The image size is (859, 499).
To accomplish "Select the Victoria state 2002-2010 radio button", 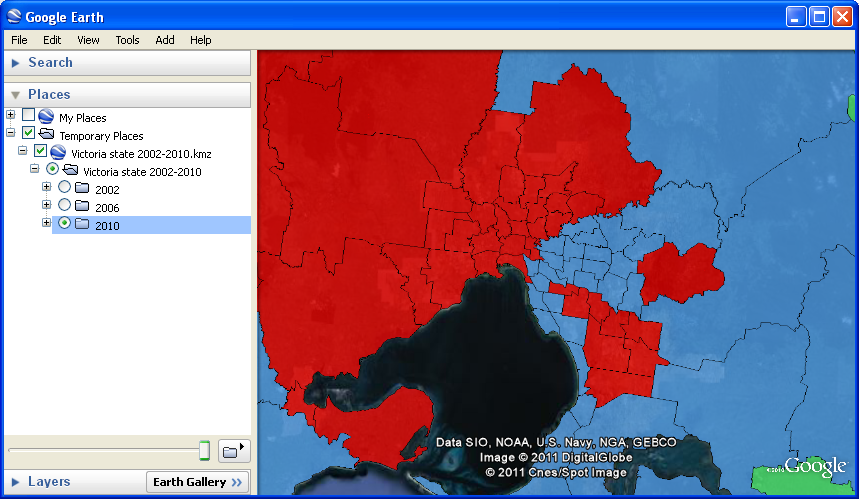I will pyautogui.click(x=53, y=169).
